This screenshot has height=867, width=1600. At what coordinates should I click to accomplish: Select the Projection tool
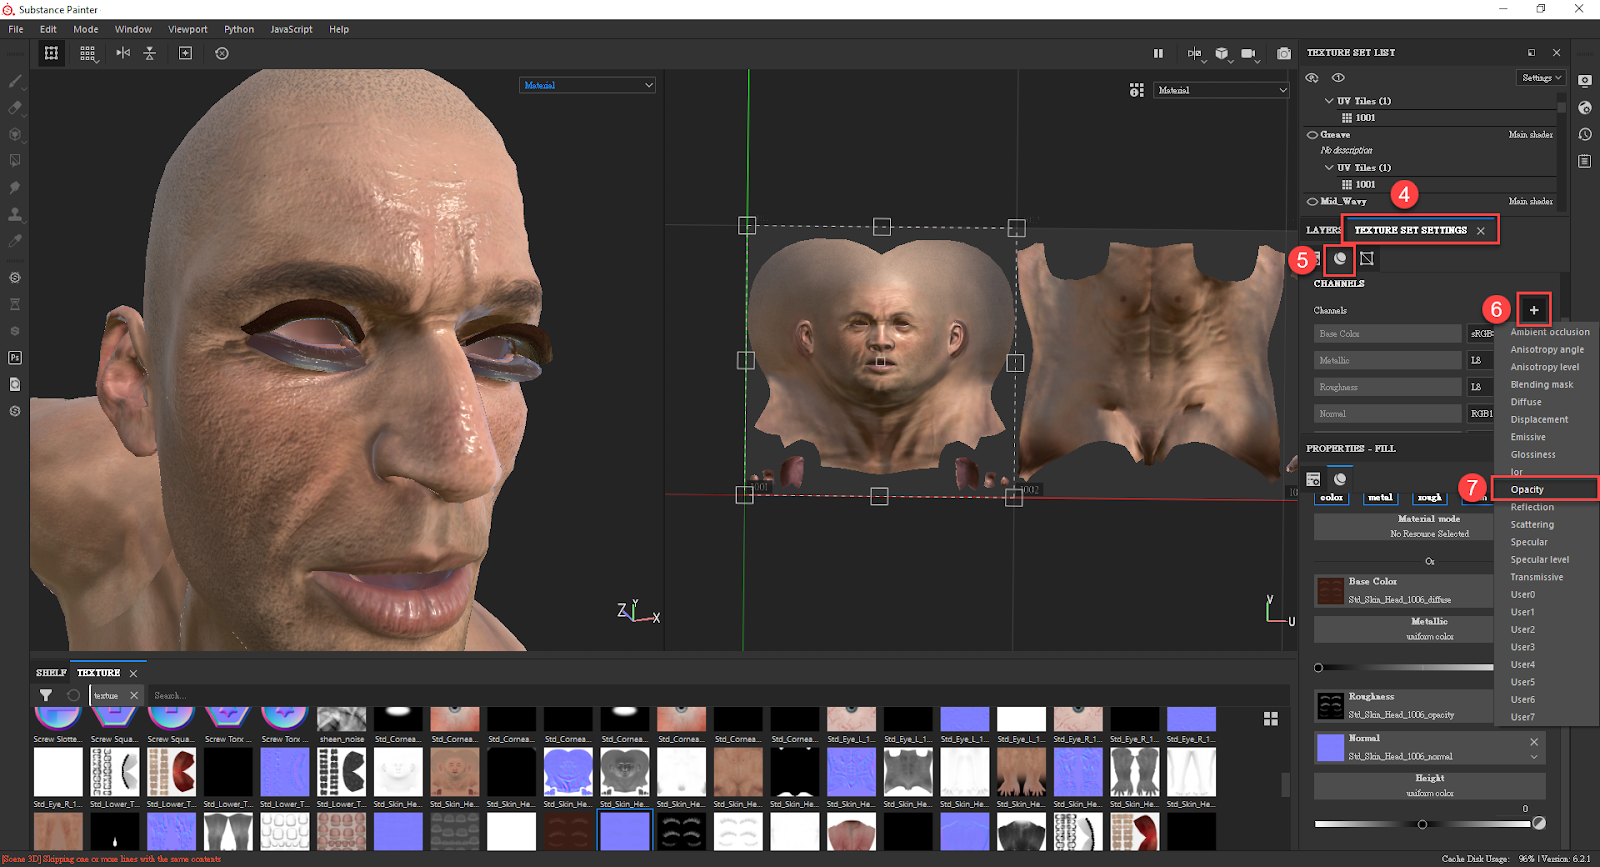coord(15,134)
